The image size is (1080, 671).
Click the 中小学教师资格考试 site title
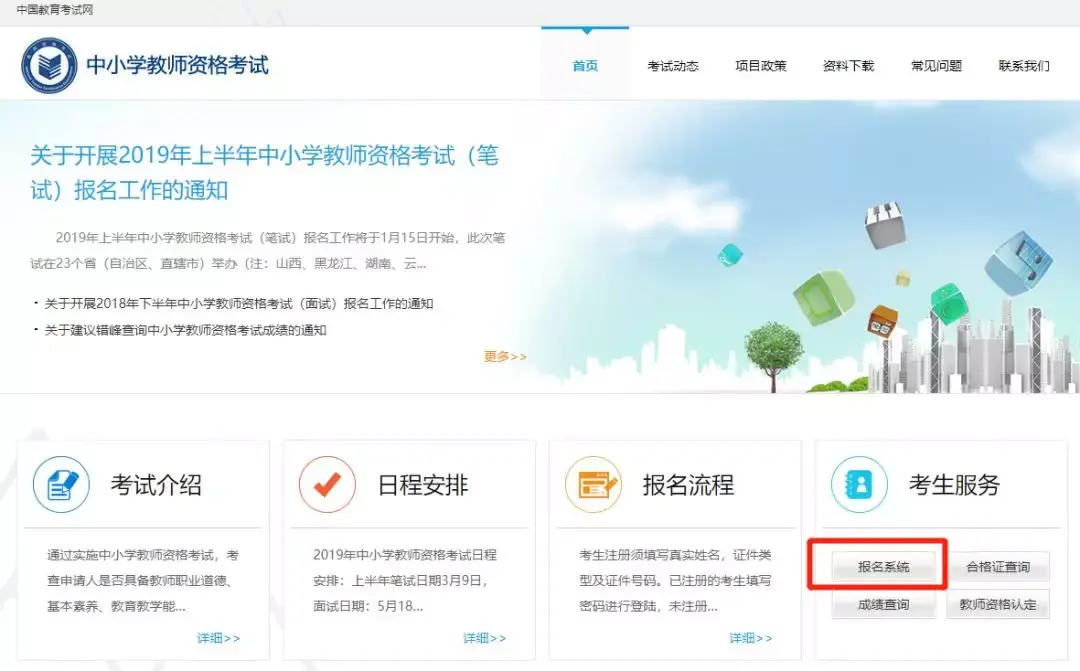[178, 65]
